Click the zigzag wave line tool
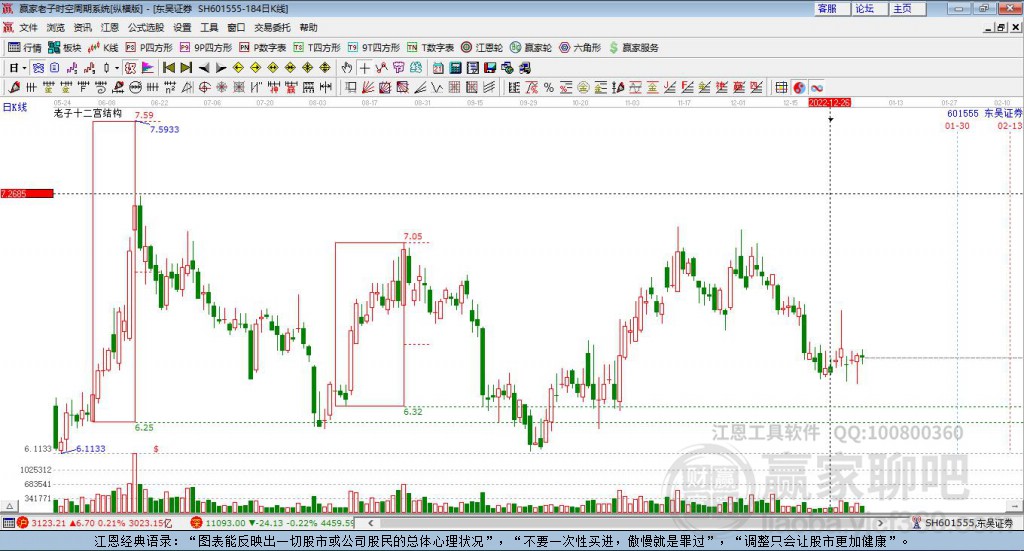 437,87
